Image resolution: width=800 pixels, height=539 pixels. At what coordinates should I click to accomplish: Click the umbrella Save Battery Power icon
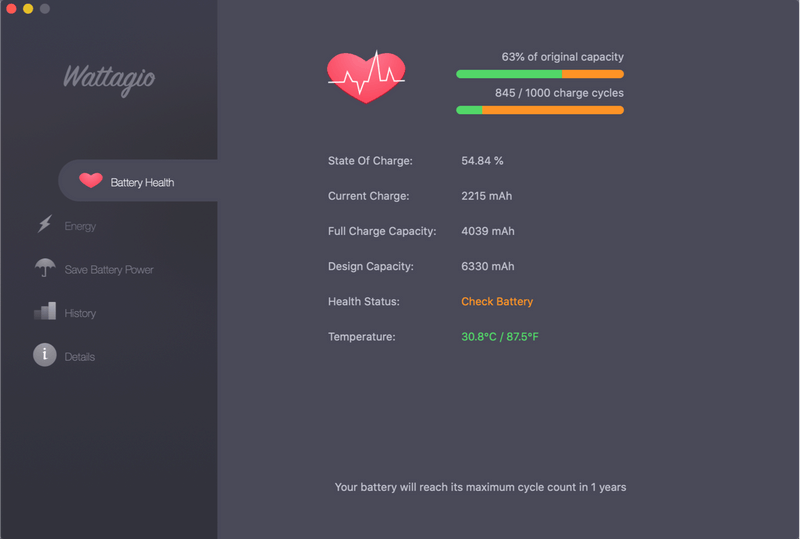(x=45, y=267)
